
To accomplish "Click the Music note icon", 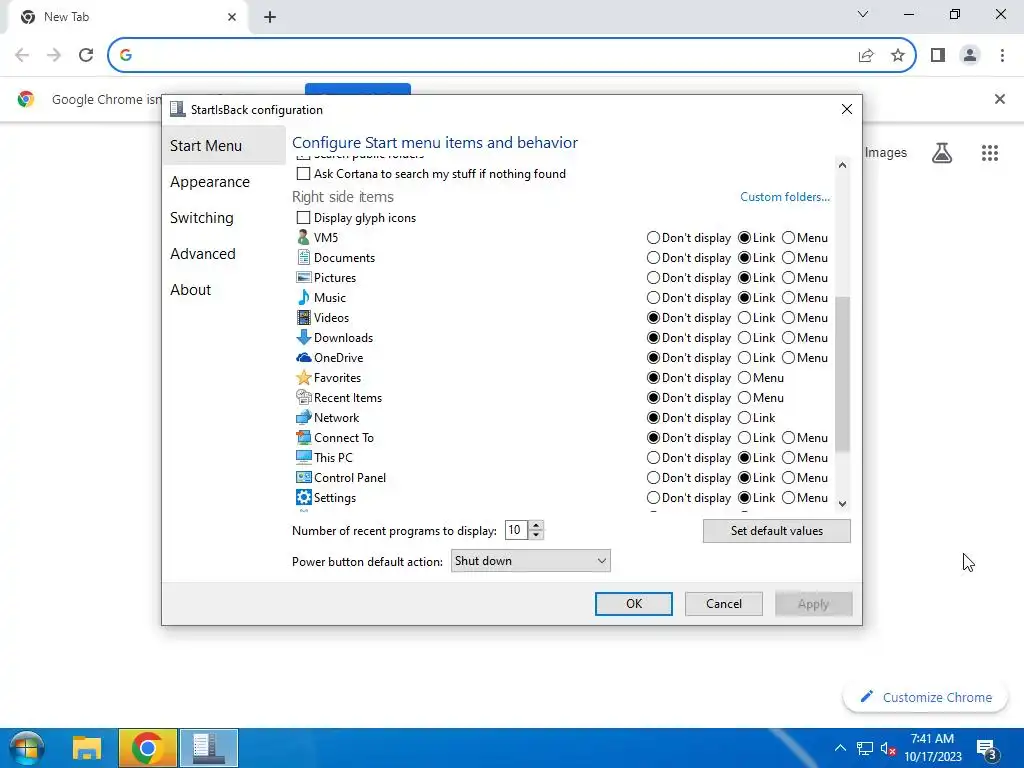I will coord(303,297).
